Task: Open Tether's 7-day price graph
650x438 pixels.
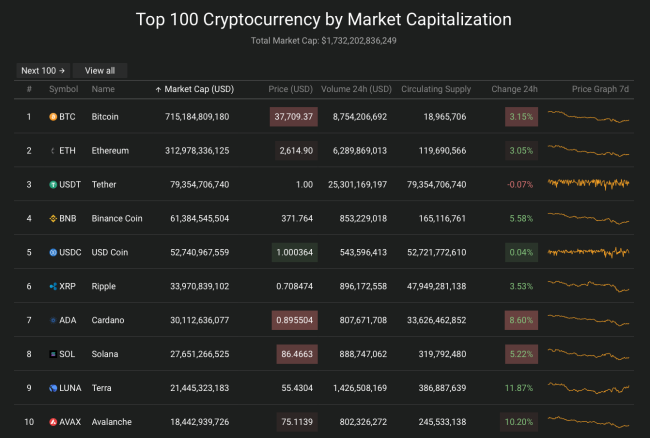Action: 588,183
